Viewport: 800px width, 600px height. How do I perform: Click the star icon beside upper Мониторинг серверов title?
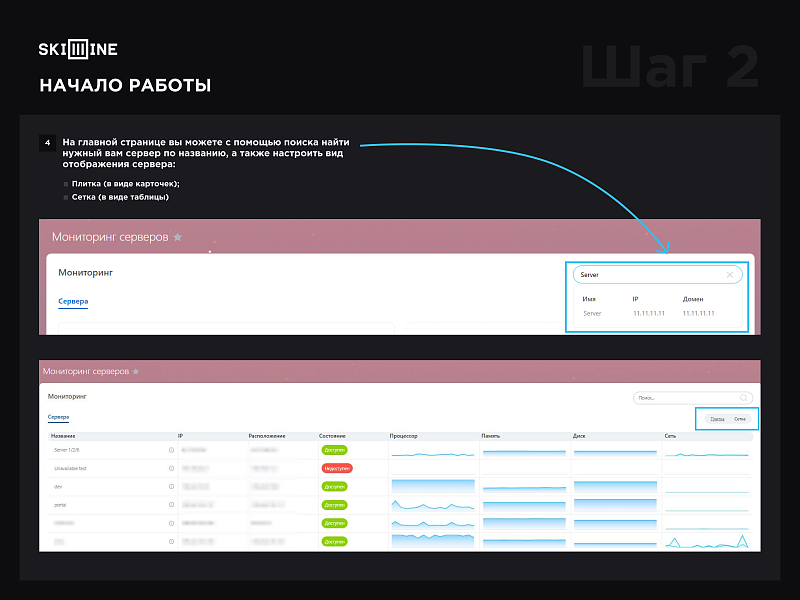pyautogui.click(x=178, y=238)
